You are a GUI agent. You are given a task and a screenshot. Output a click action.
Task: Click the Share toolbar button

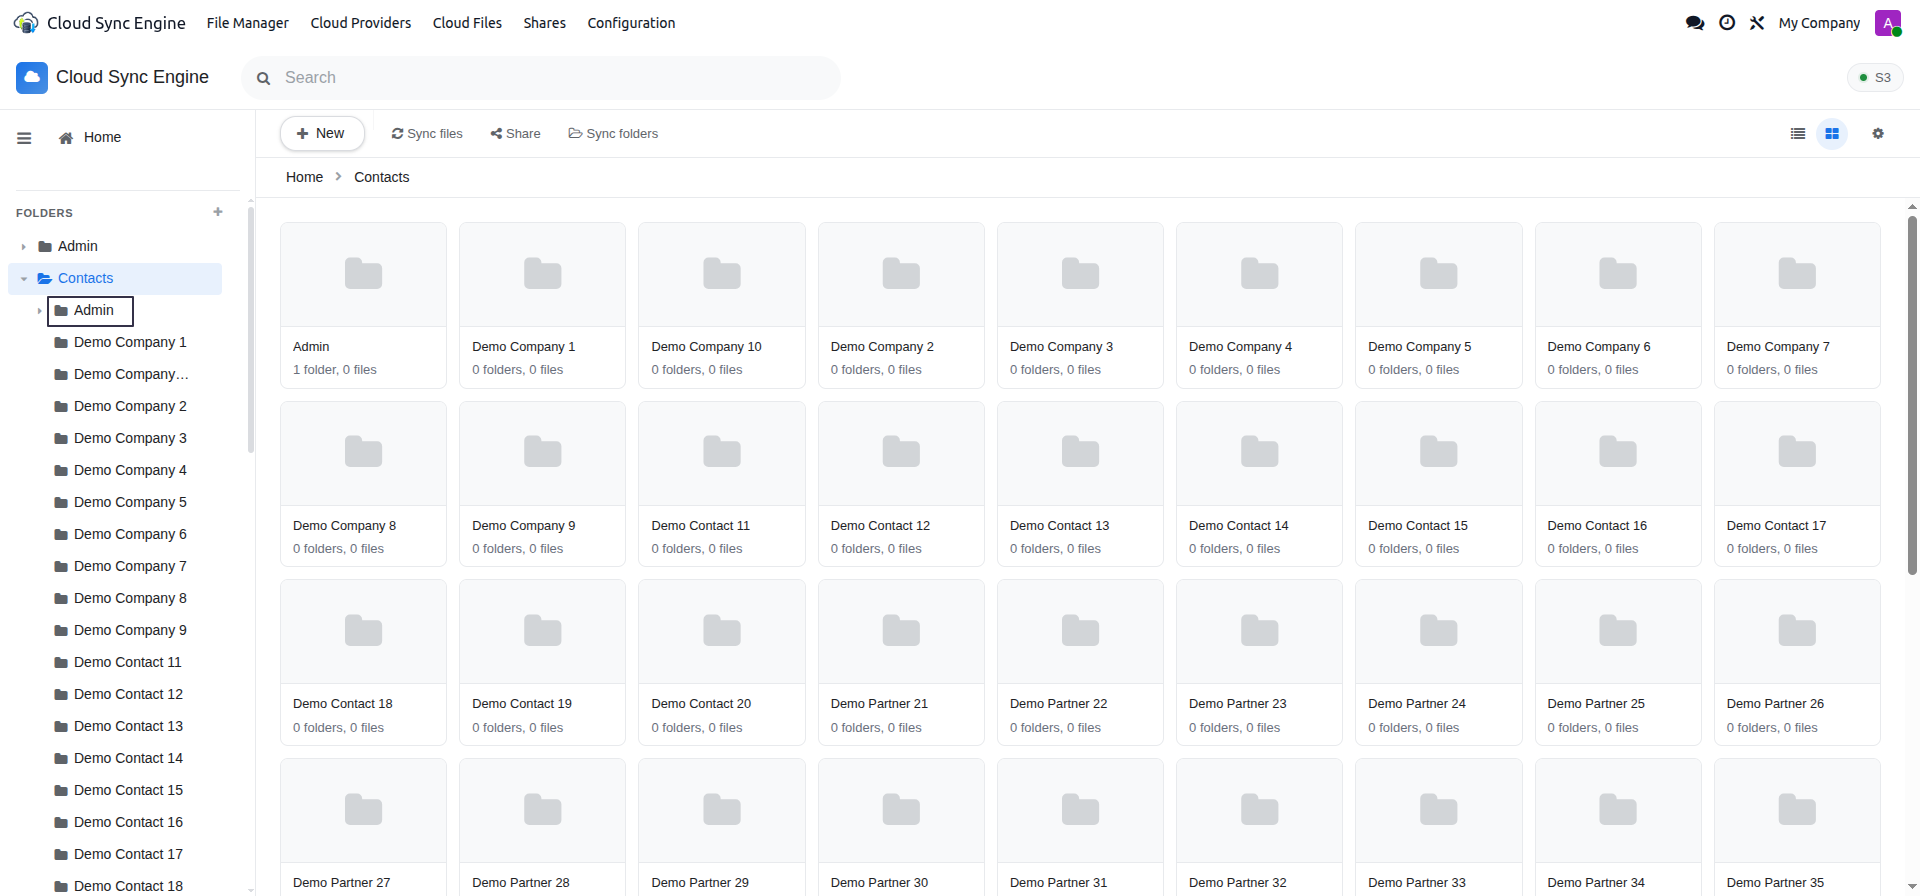pos(515,134)
